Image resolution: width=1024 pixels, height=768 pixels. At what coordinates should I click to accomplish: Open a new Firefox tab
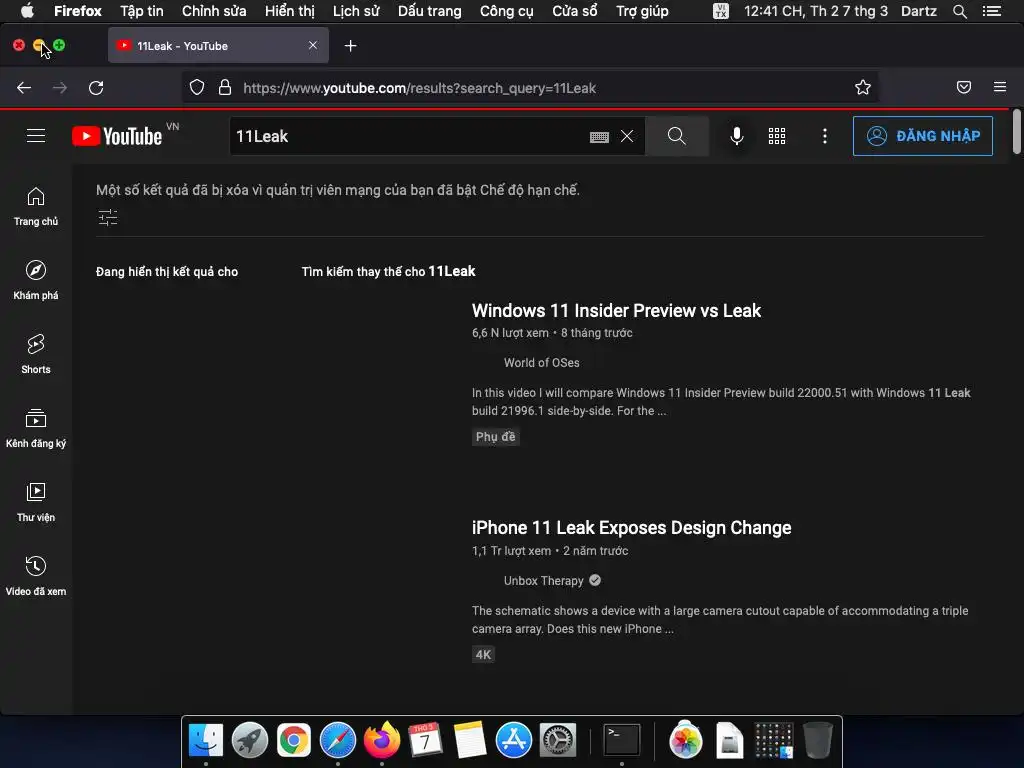[x=351, y=46]
